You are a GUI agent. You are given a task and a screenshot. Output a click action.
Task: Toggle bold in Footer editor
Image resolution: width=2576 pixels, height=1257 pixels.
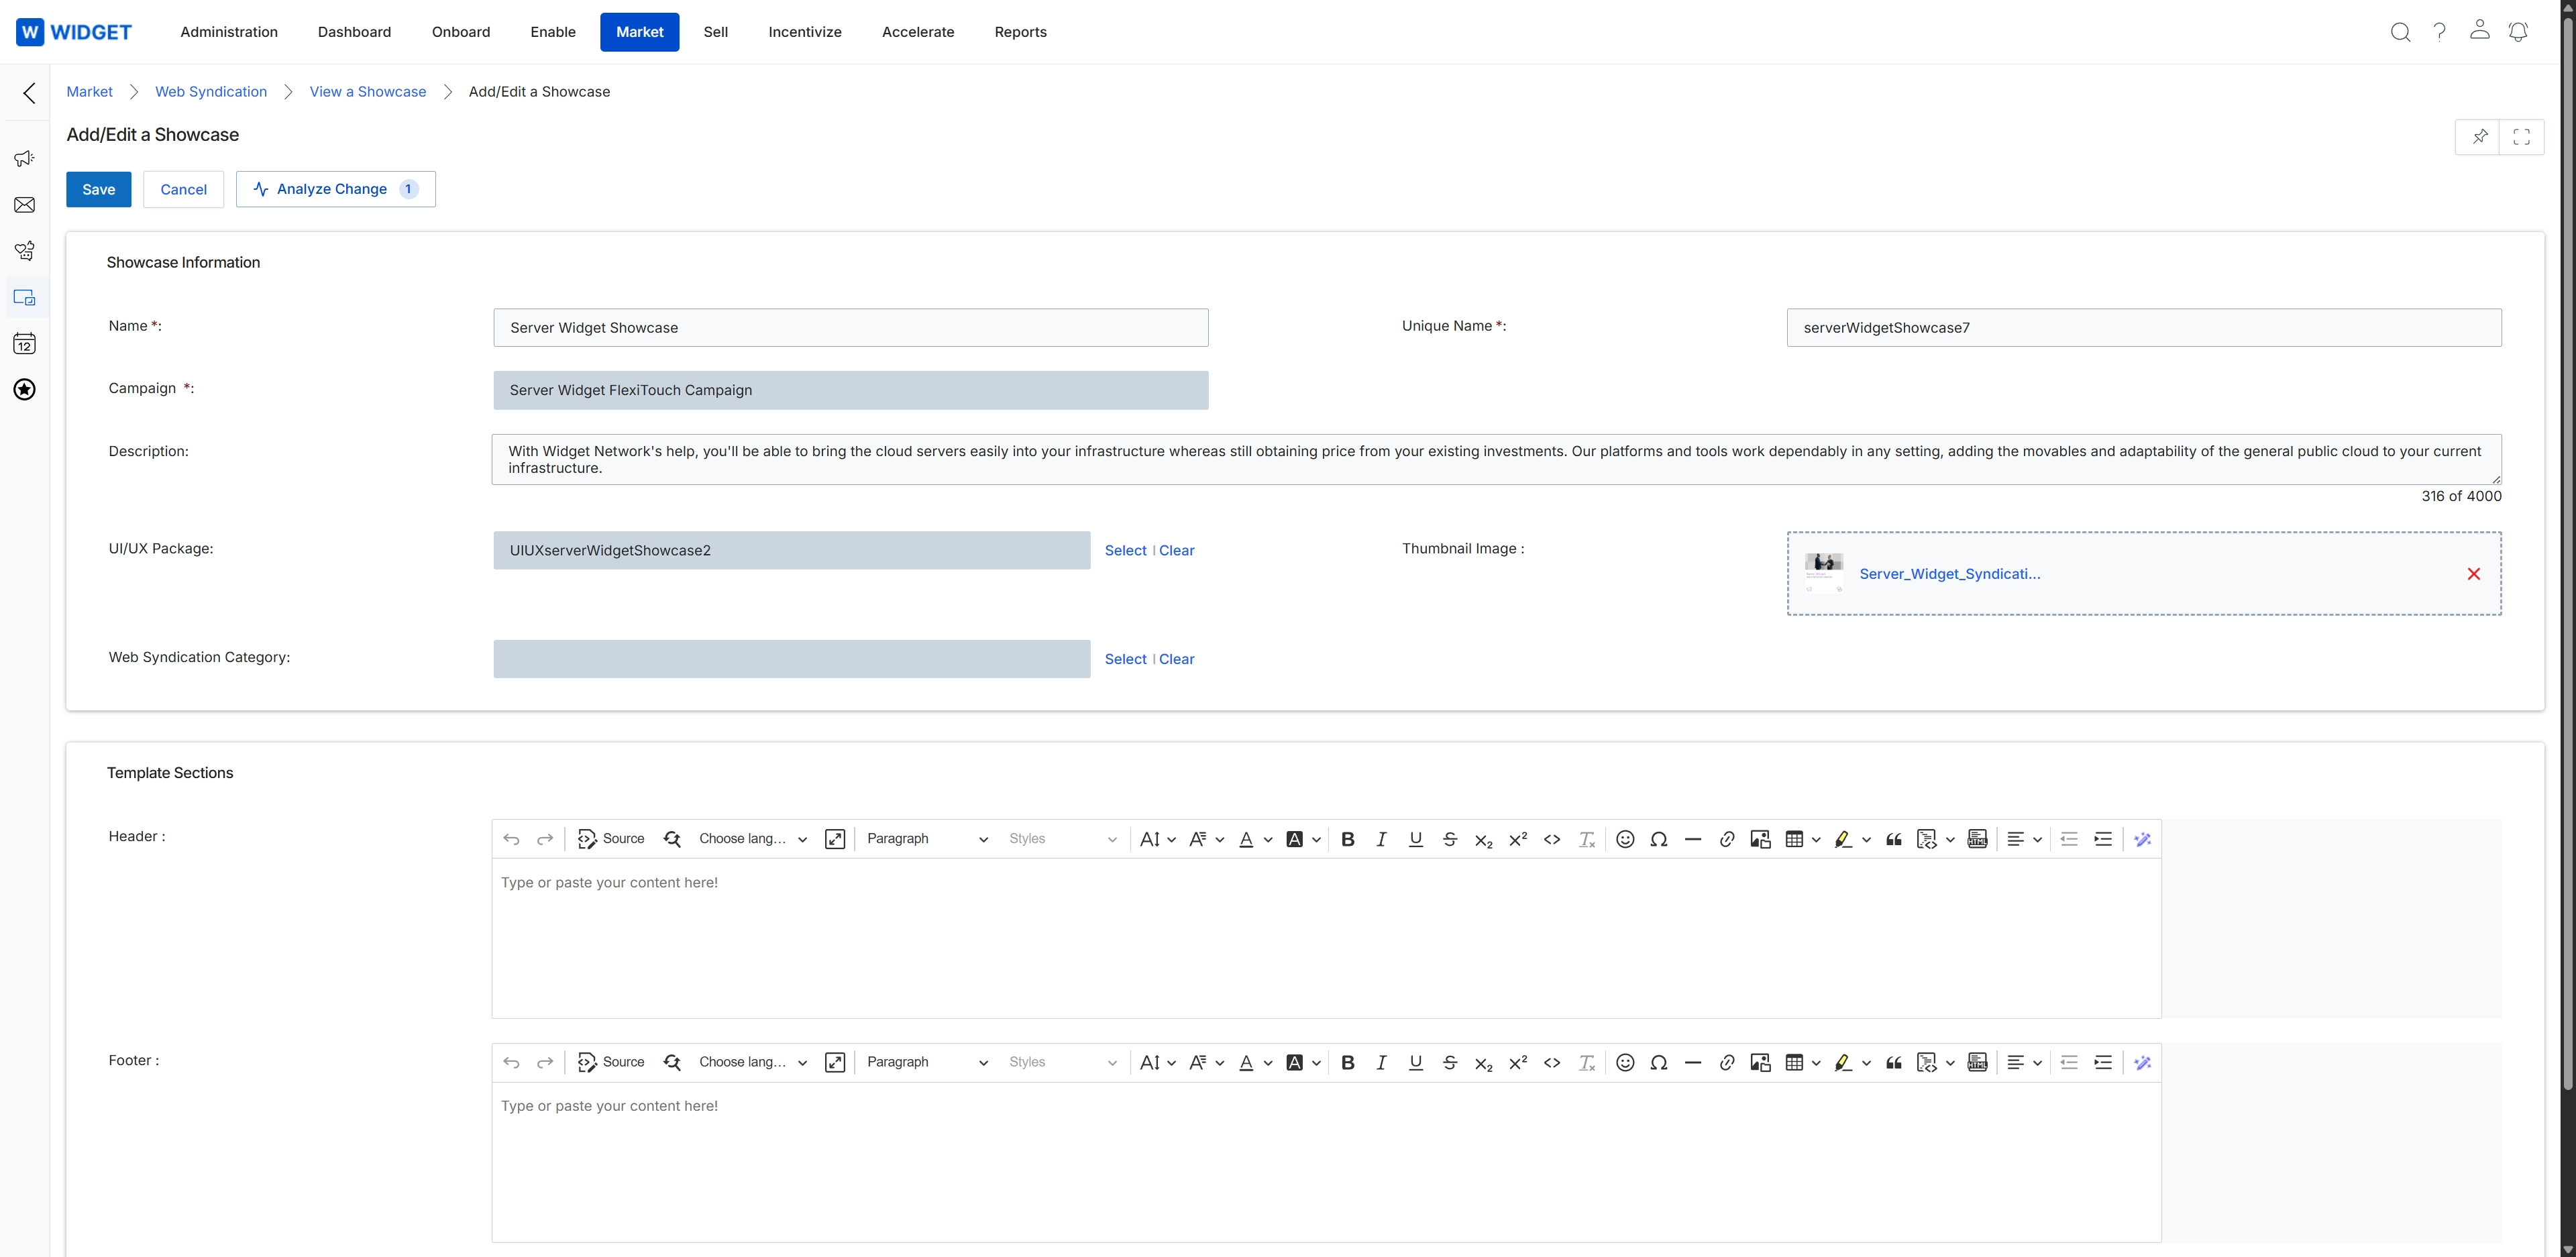point(1348,1062)
